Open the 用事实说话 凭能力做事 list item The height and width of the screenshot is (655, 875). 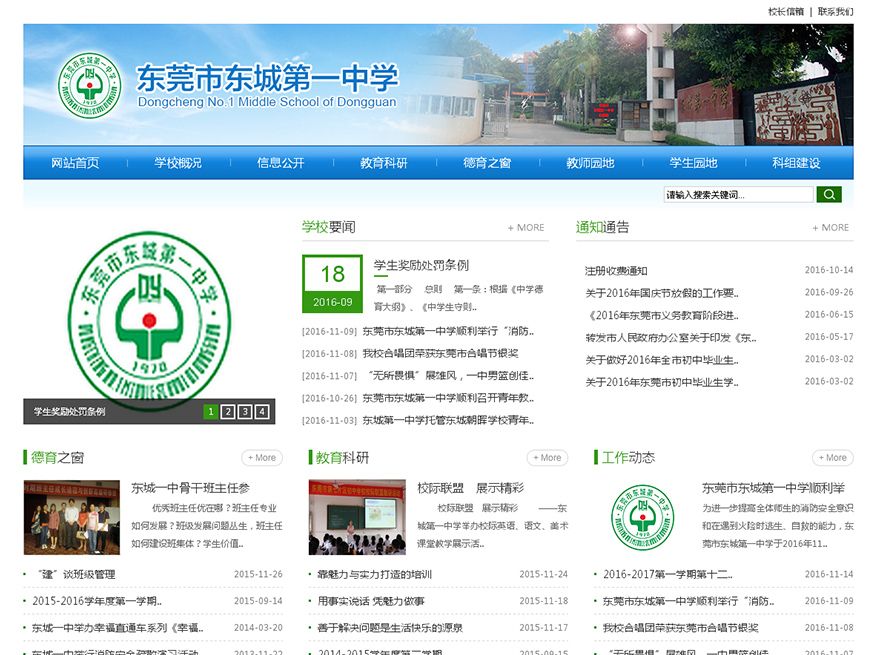point(371,601)
